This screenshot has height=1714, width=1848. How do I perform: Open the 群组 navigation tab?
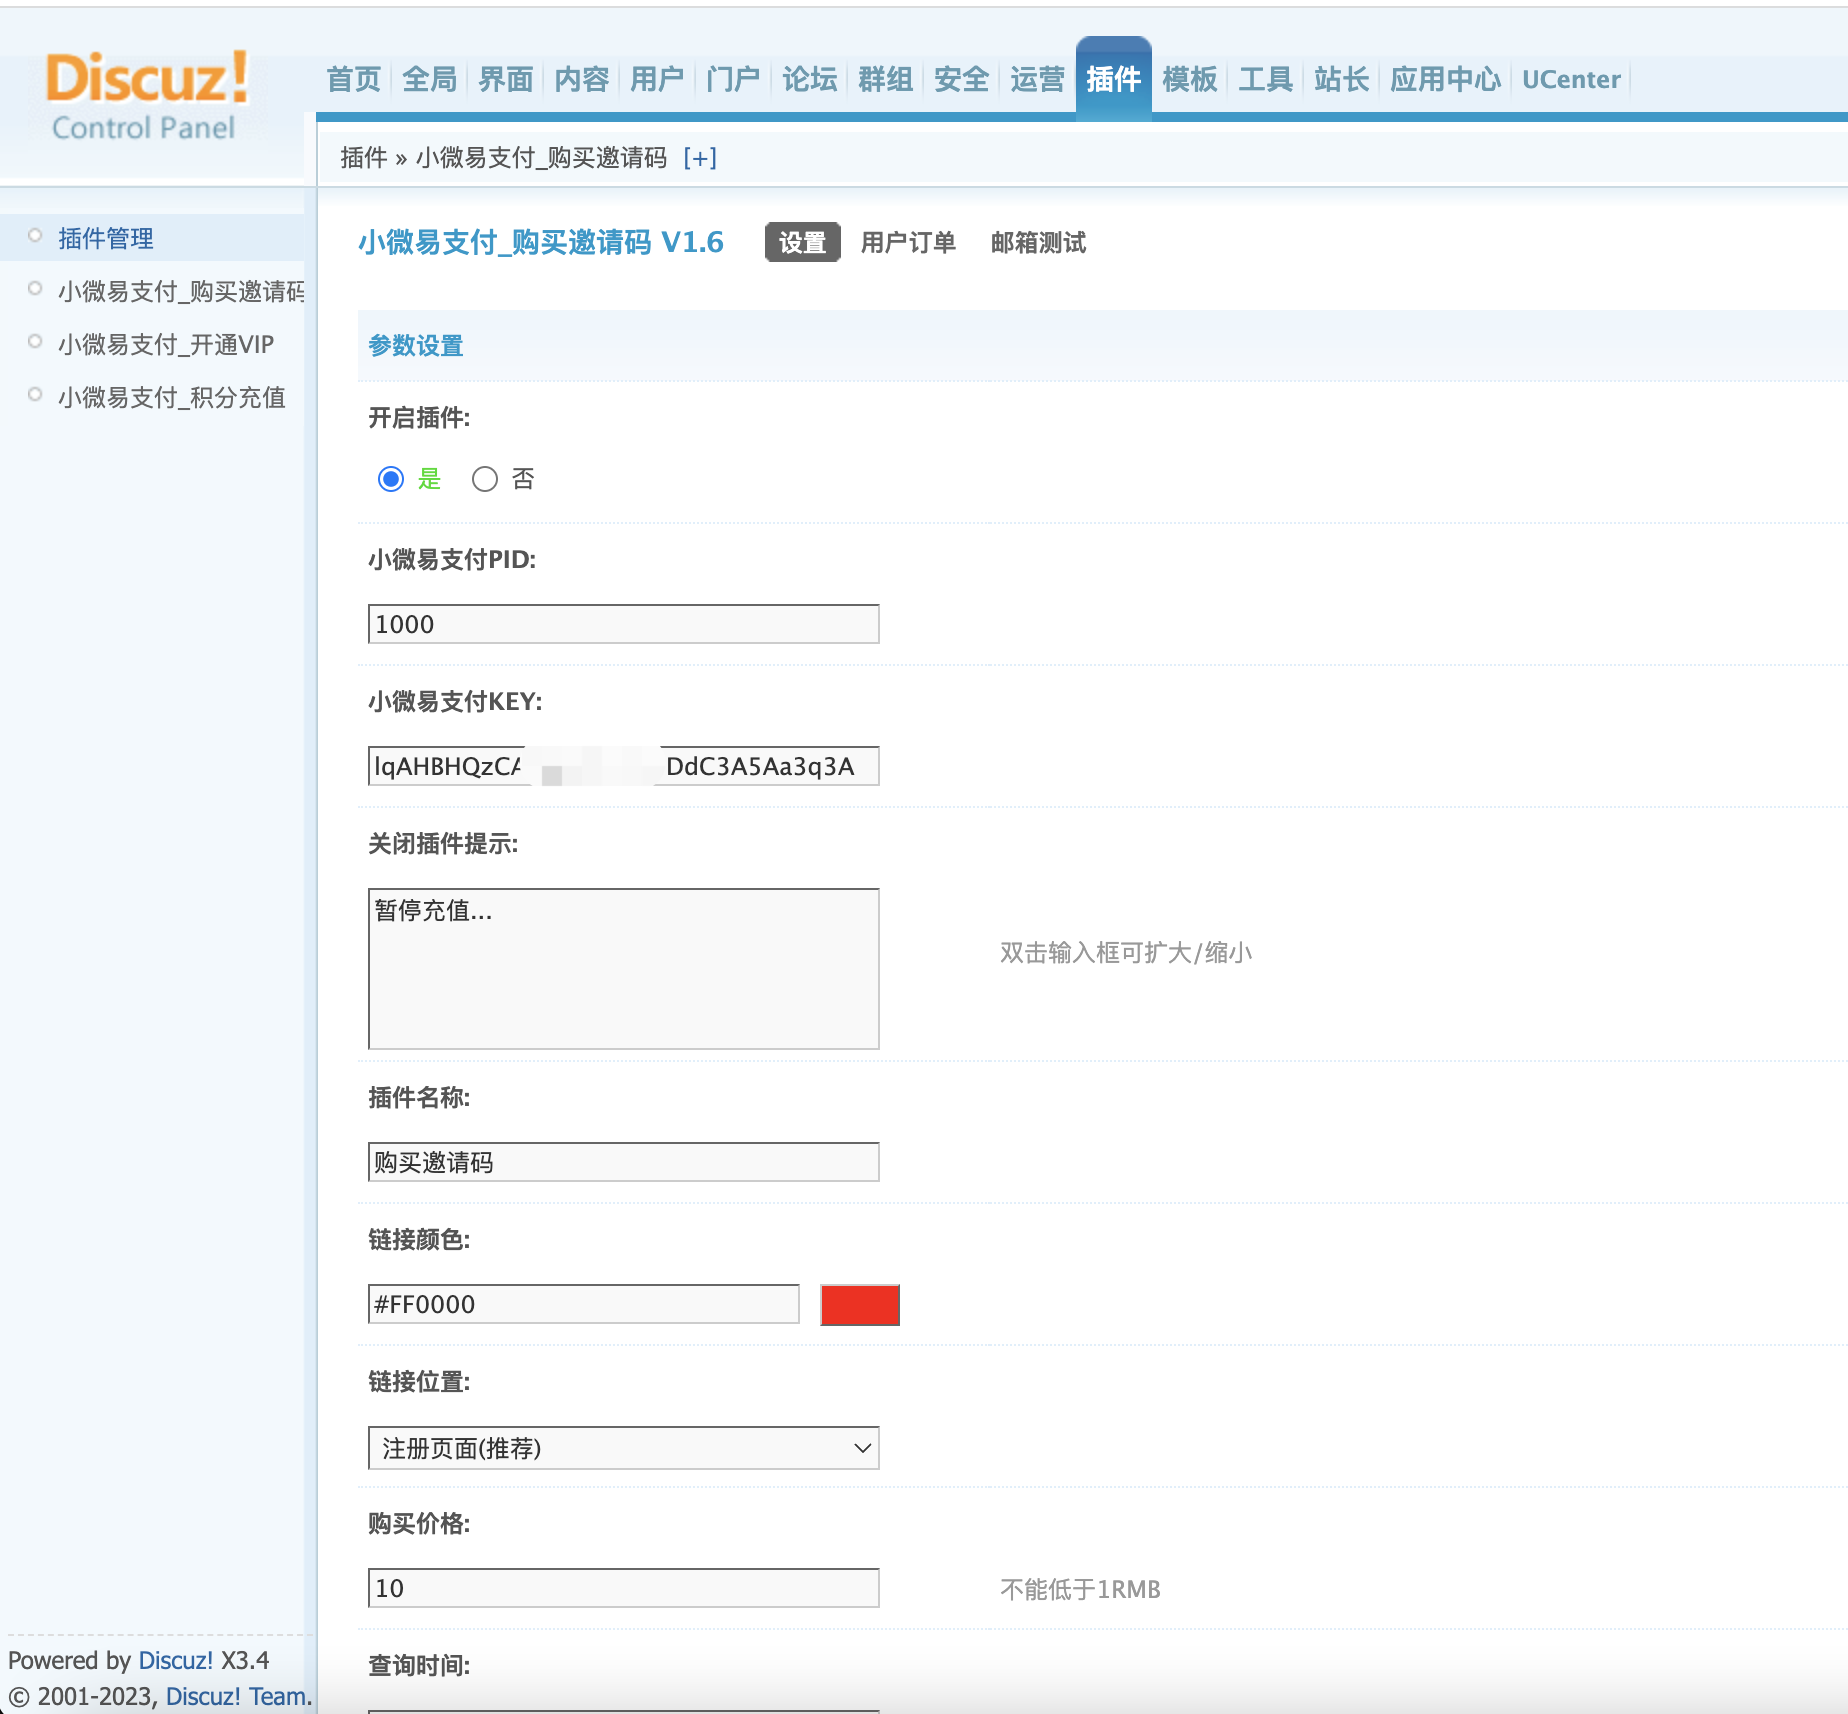pos(886,79)
